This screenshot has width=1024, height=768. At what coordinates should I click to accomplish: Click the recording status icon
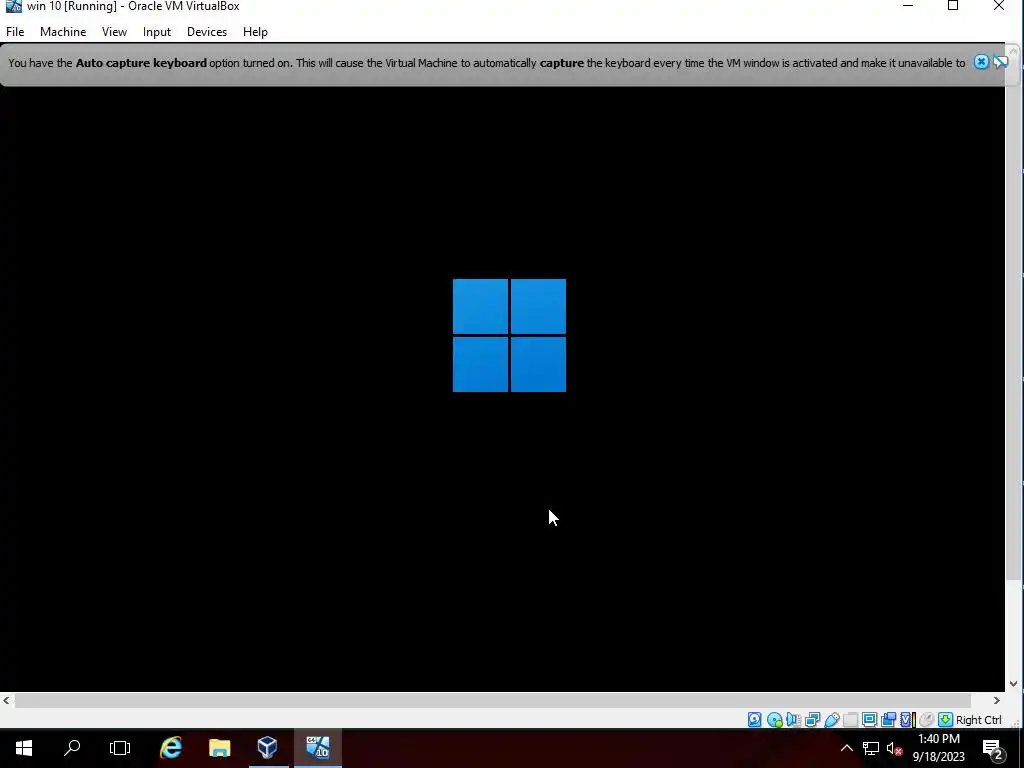tap(888, 720)
